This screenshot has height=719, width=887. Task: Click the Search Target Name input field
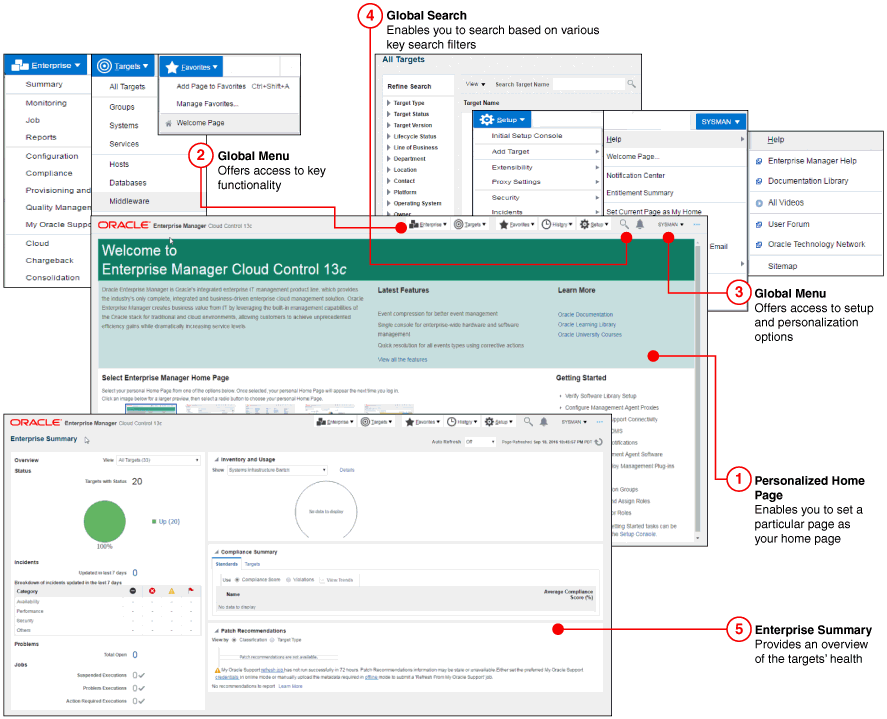(588, 84)
